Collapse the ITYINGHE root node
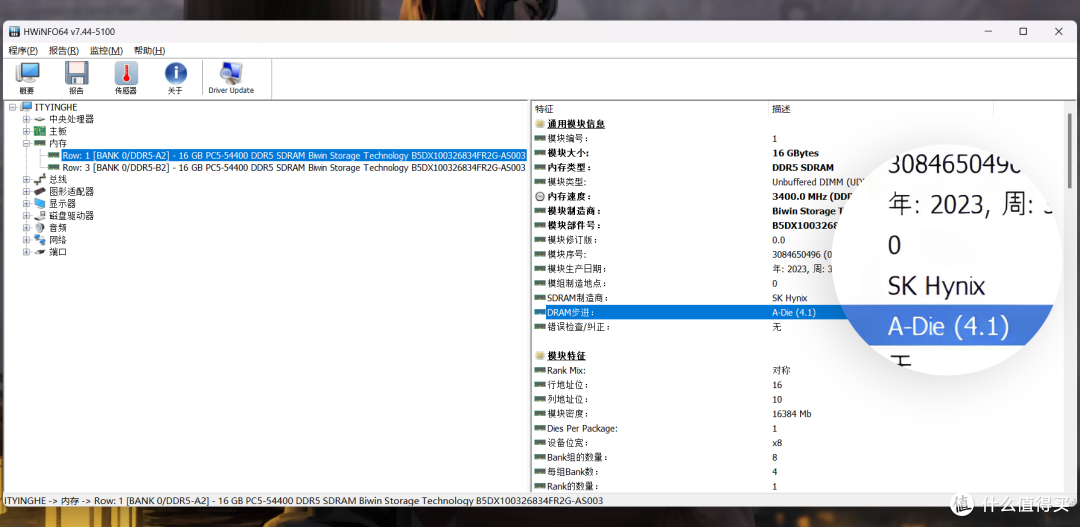Viewport: 1080px width, 527px height. coord(13,107)
